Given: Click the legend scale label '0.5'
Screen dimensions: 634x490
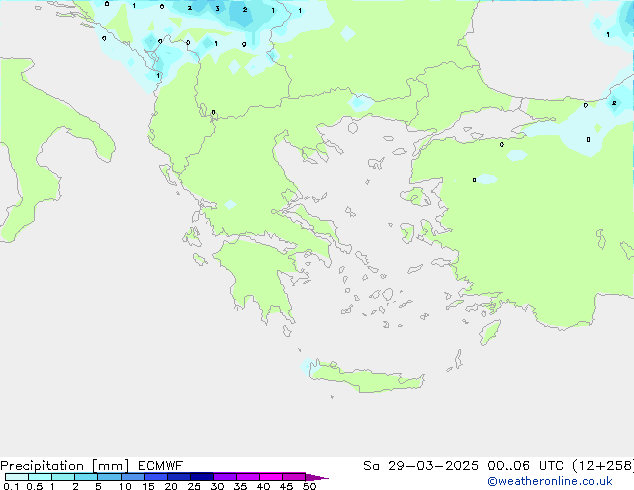Looking at the screenshot, I should (35, 486).
